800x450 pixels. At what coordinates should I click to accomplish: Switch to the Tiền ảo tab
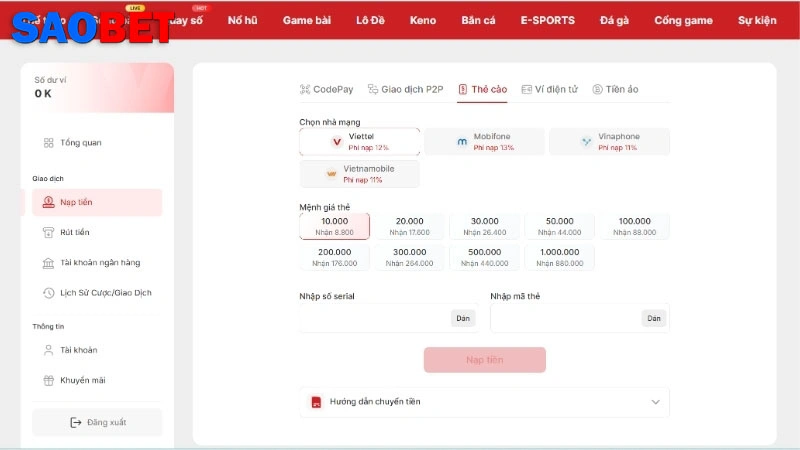tap(615, 89)
